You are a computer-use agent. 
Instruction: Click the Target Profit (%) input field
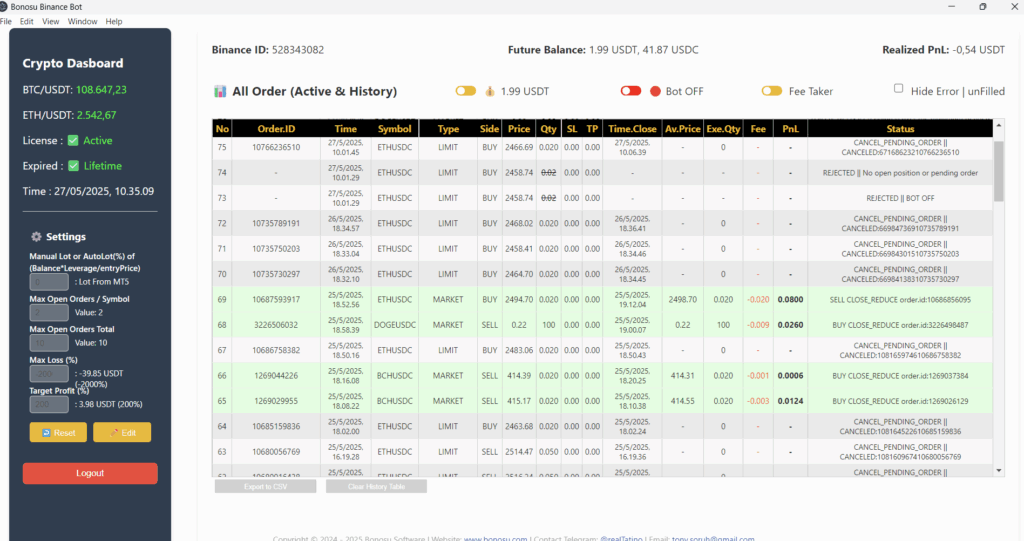pos(49,404)
